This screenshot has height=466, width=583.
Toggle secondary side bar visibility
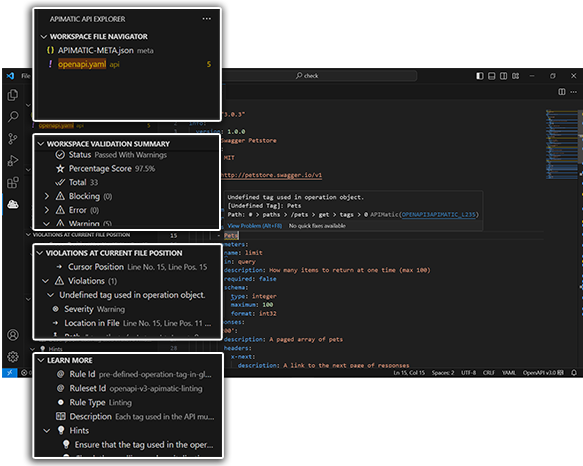click(x=503, y=76)
